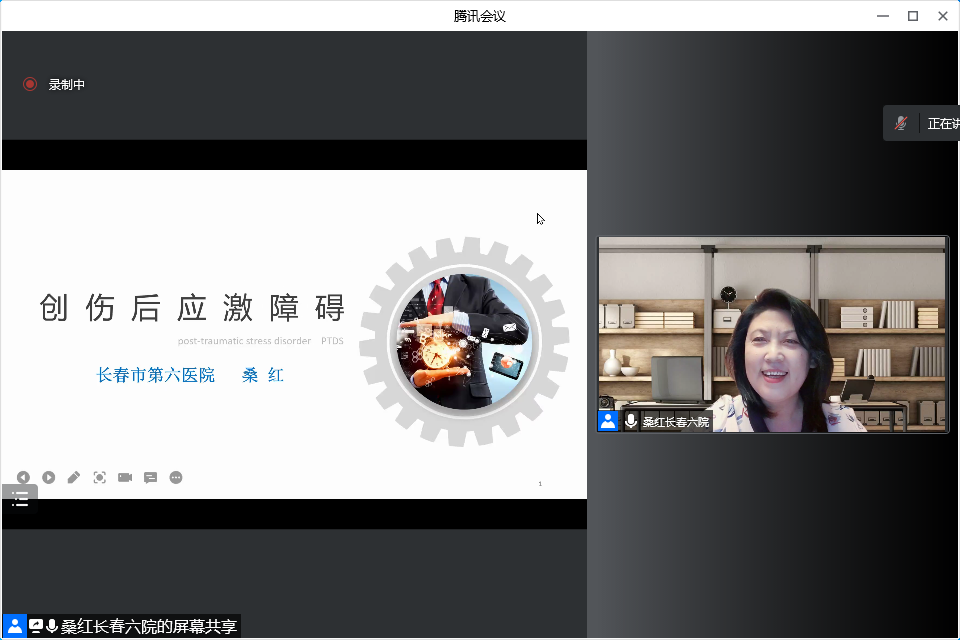
Task: Click the blue user avatar in video tile
Action: coord(608,421)
